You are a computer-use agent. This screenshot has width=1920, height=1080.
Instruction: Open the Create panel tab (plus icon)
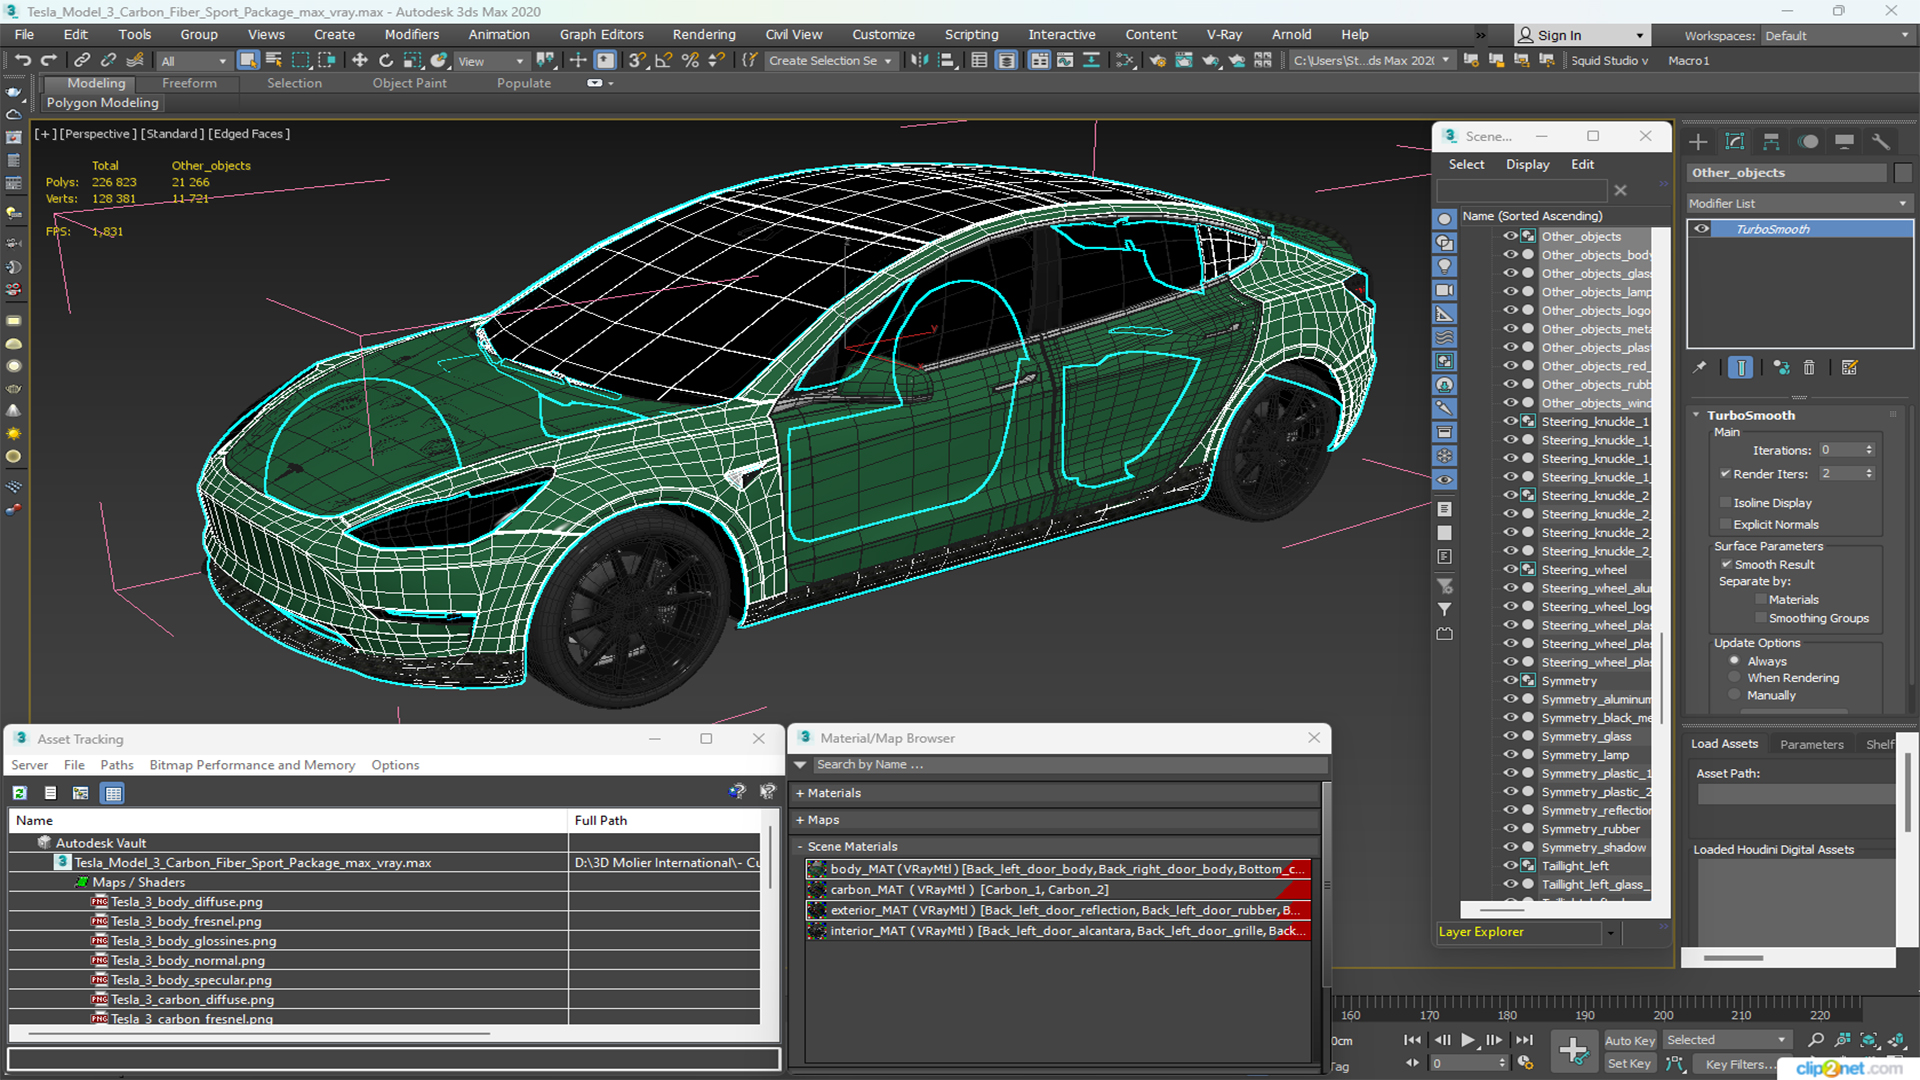tap(1698, 142)
